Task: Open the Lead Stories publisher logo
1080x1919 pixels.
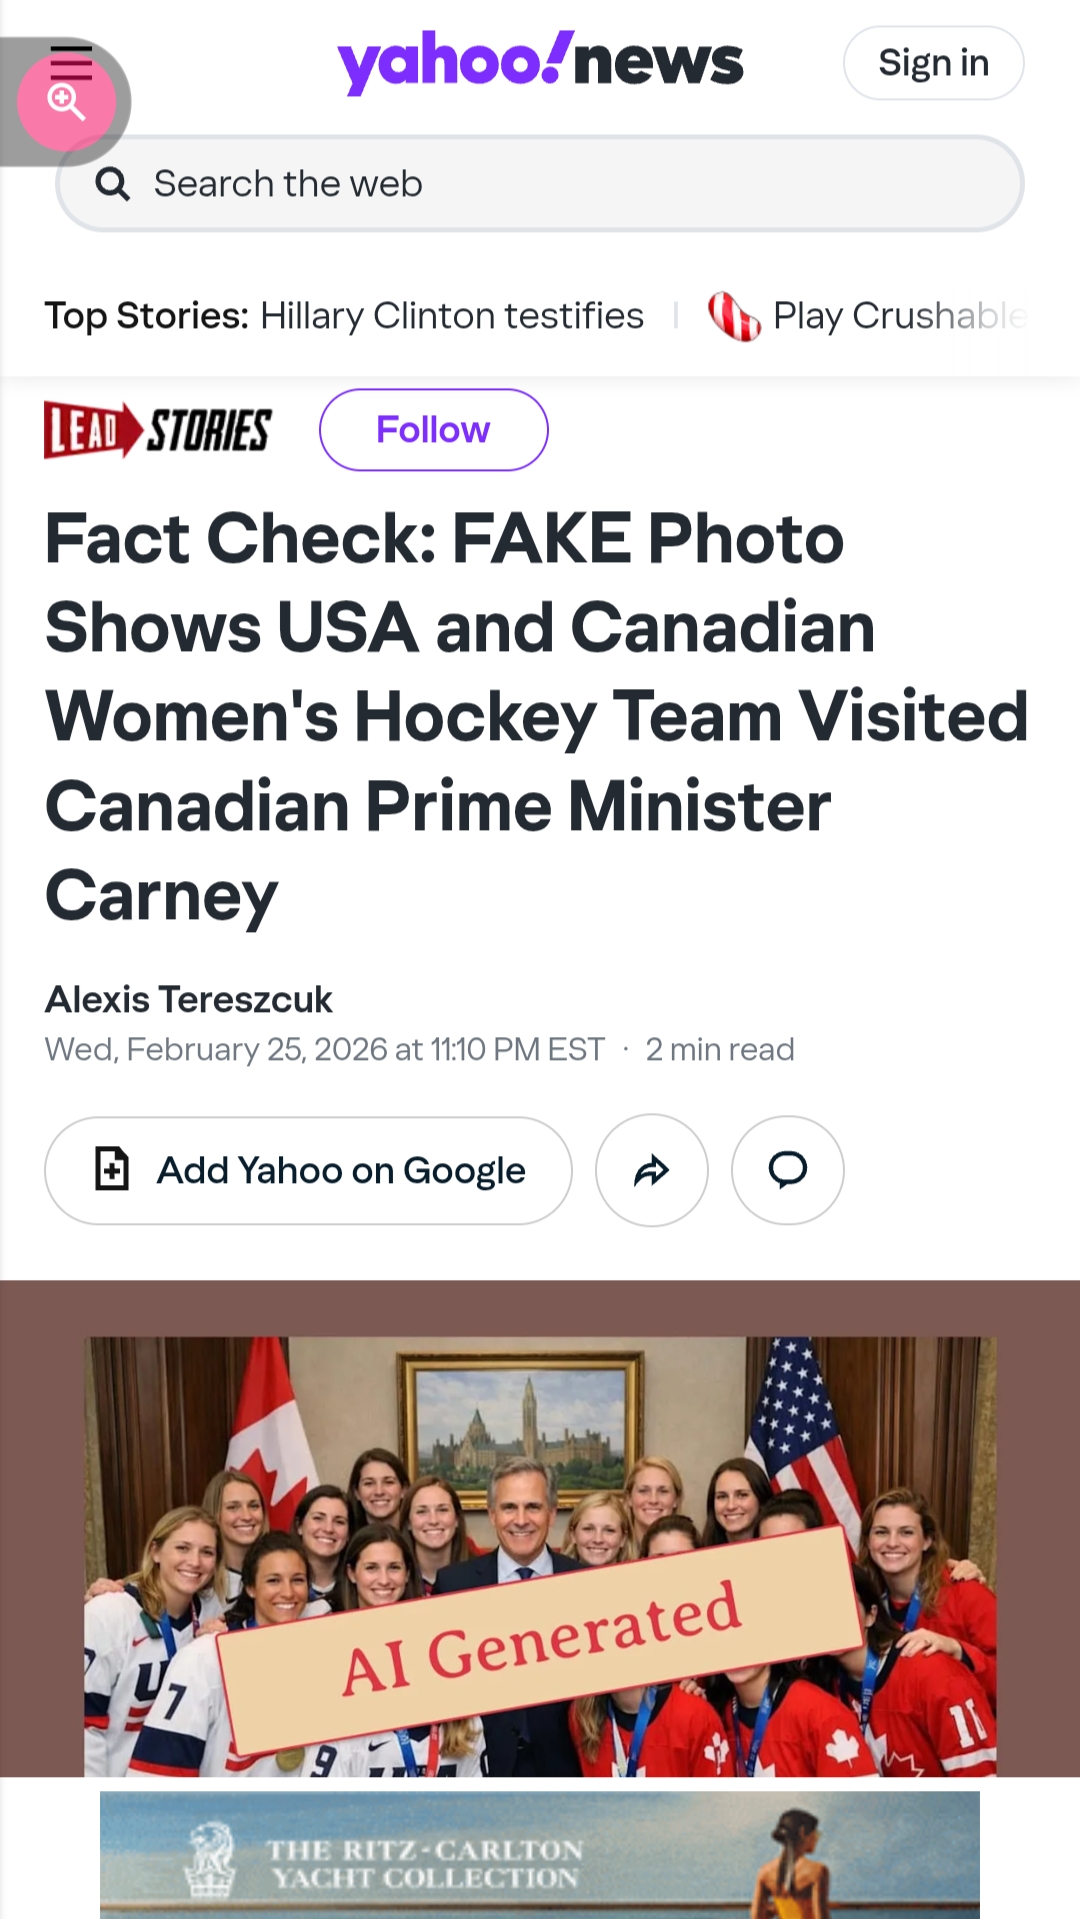Action: (158, 430)
